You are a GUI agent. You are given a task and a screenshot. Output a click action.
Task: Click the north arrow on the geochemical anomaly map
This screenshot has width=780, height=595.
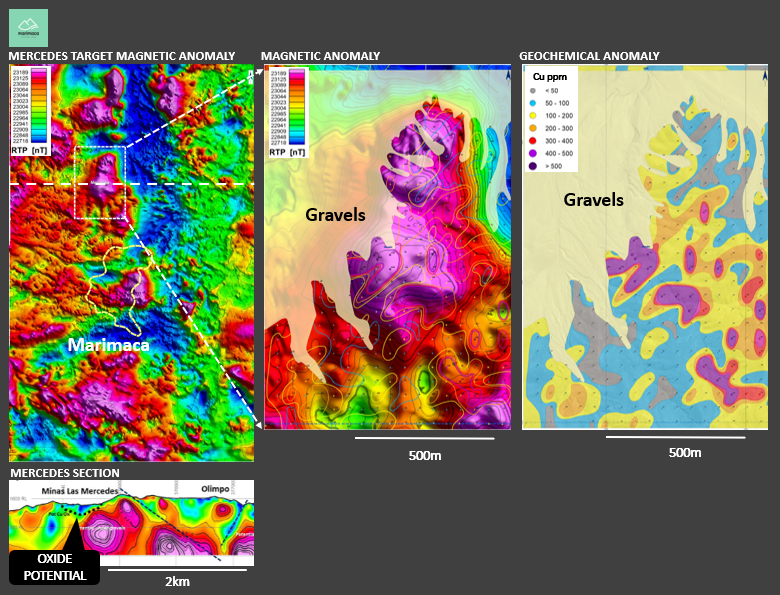tap(762, 73)
